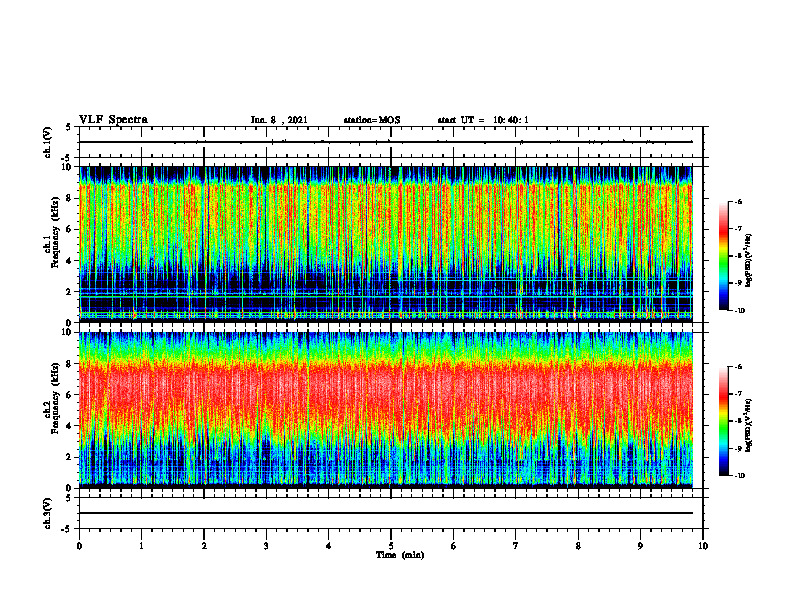Click the "start UT = 10:40: 1" text
This screenshot has width=792, height=612.
[483, 120]
